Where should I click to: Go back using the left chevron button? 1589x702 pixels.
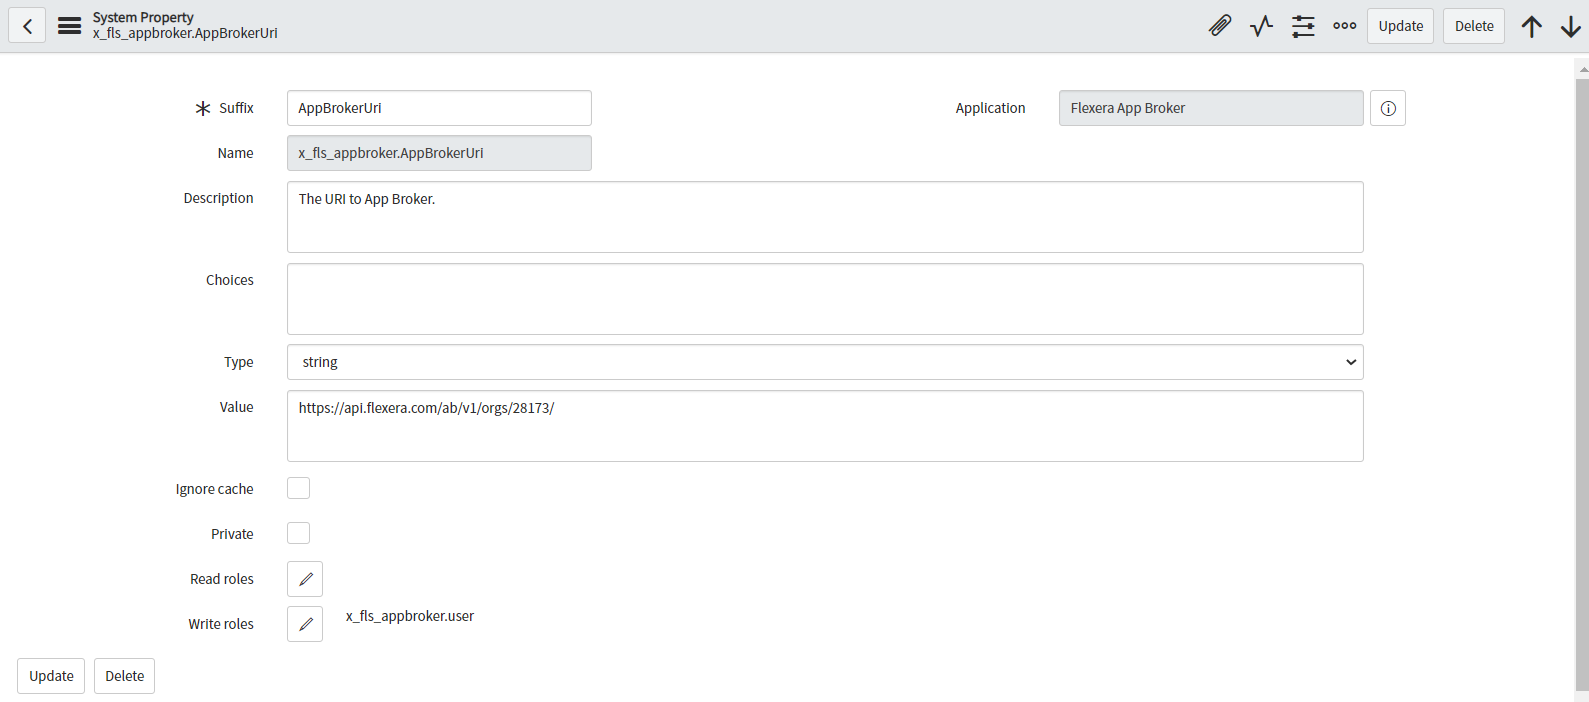tap(27, 26)
